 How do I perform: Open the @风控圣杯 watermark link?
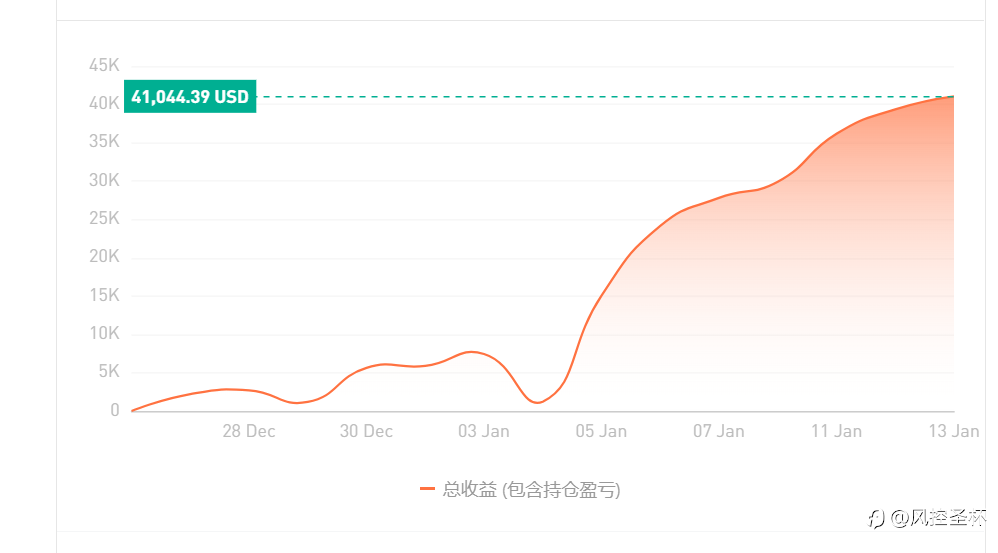[x=938, y=518]
